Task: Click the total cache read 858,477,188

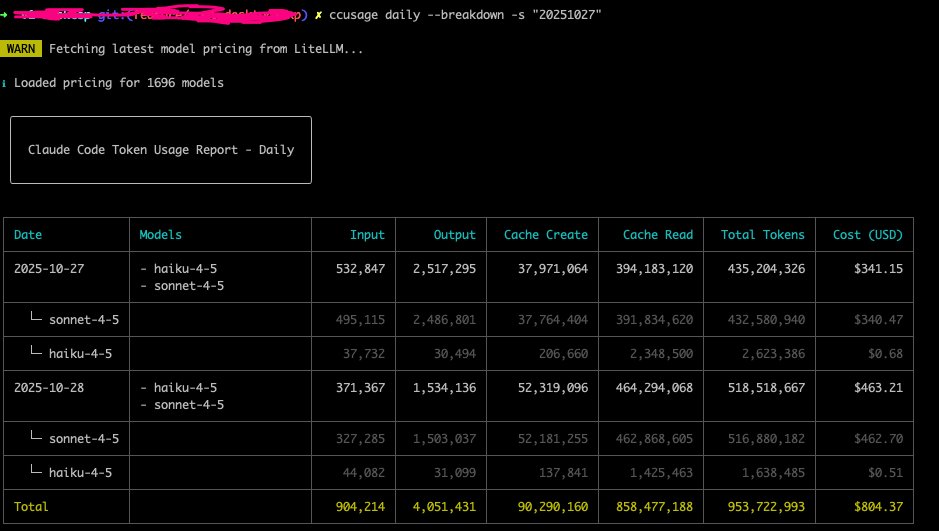Action: coord(655,506)
